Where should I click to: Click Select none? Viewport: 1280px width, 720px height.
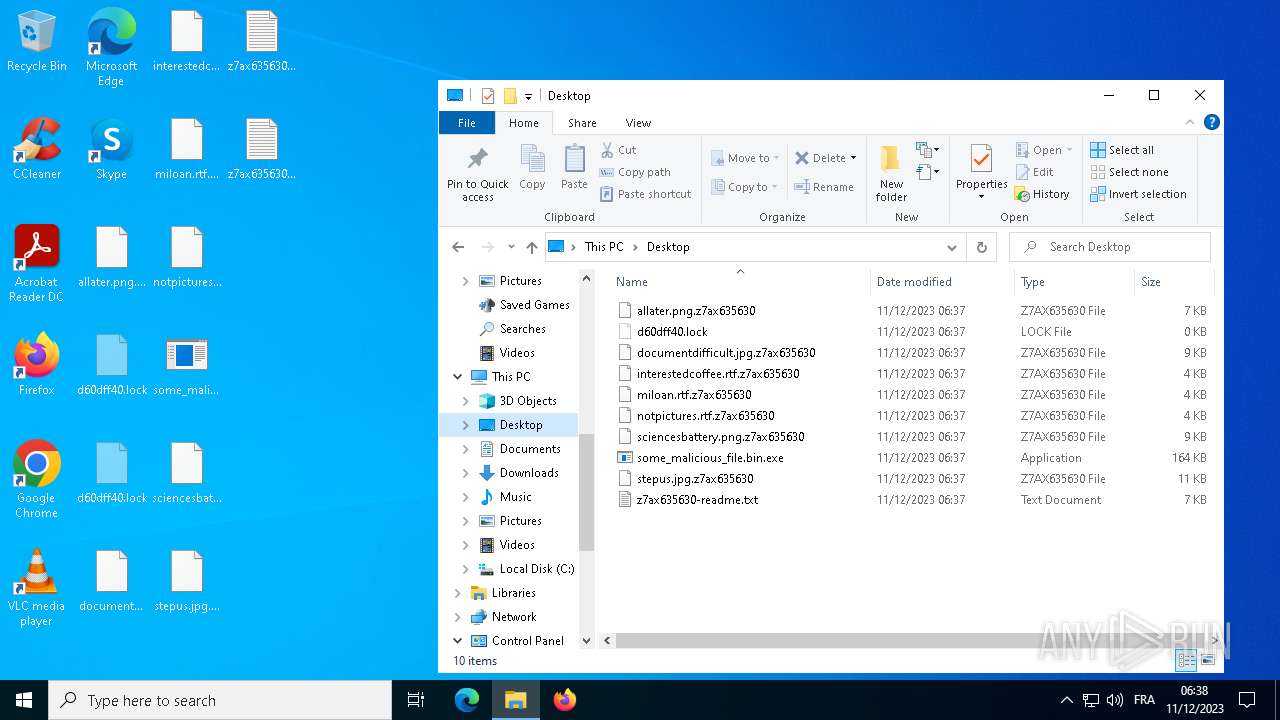[x=1129, y=172]
